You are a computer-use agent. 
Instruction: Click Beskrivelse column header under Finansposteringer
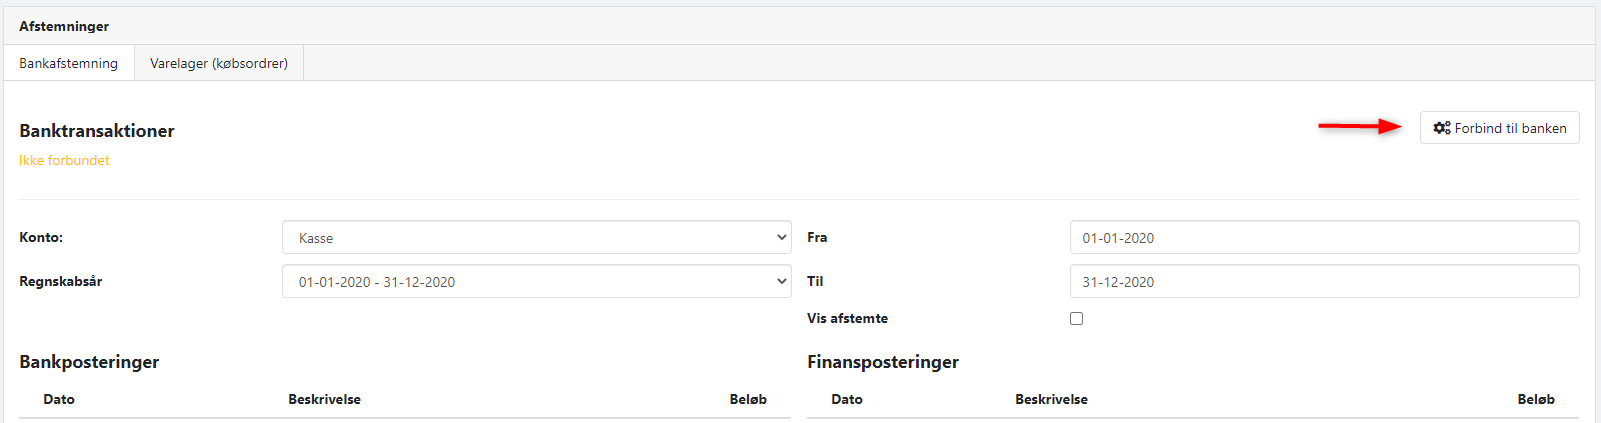(1051, 399)
